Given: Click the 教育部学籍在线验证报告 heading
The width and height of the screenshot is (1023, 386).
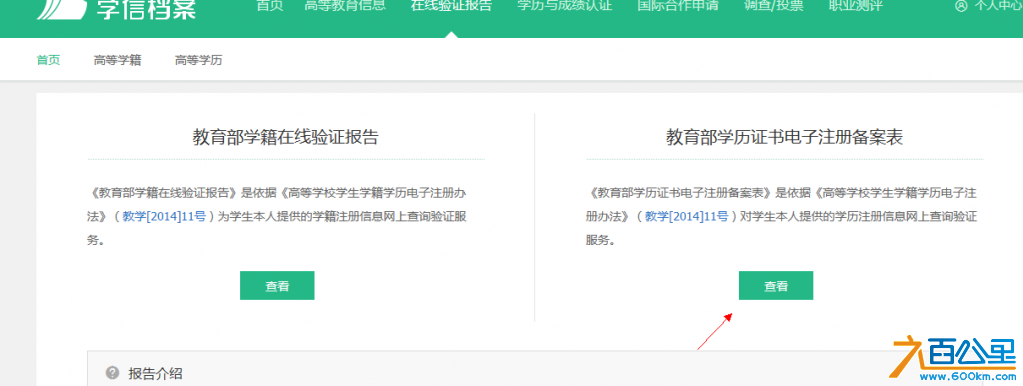Looking at the screenshot, I should click(x=285, y=137).
